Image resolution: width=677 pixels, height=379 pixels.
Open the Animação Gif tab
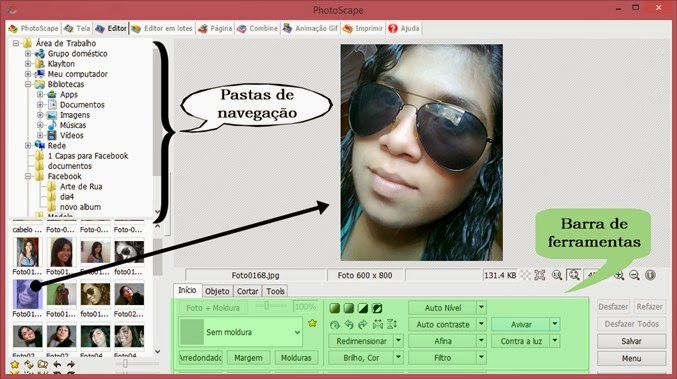[310, 28]
